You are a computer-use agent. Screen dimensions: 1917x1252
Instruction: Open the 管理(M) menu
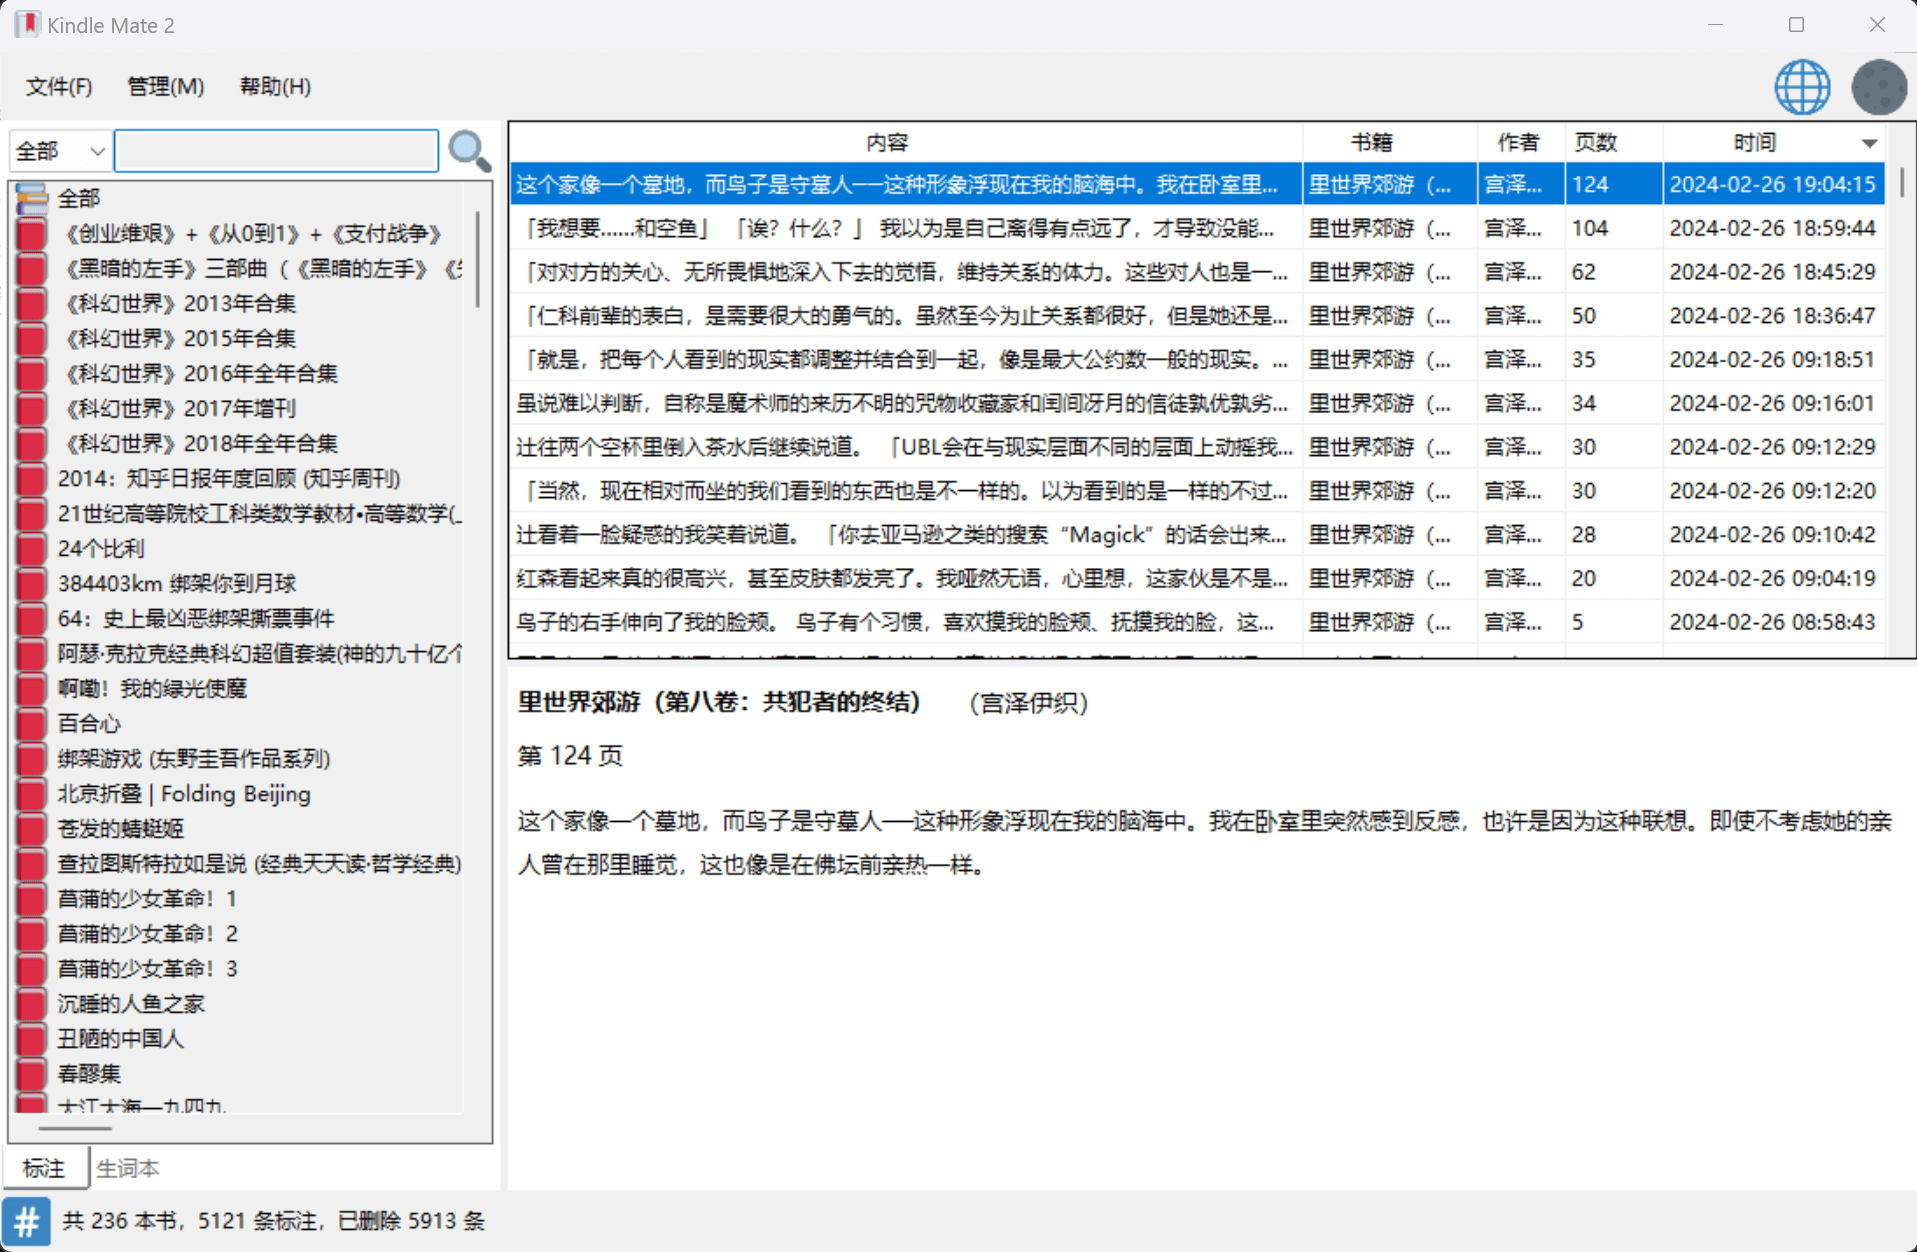pos(165,87)
